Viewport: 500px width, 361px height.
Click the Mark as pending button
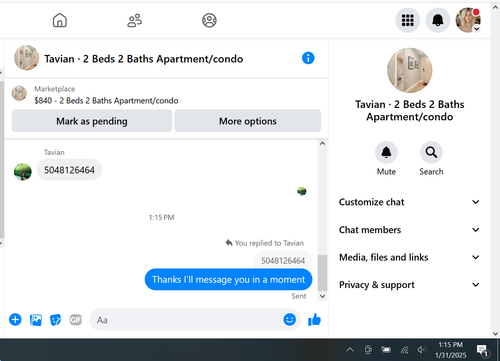(92, 121)
